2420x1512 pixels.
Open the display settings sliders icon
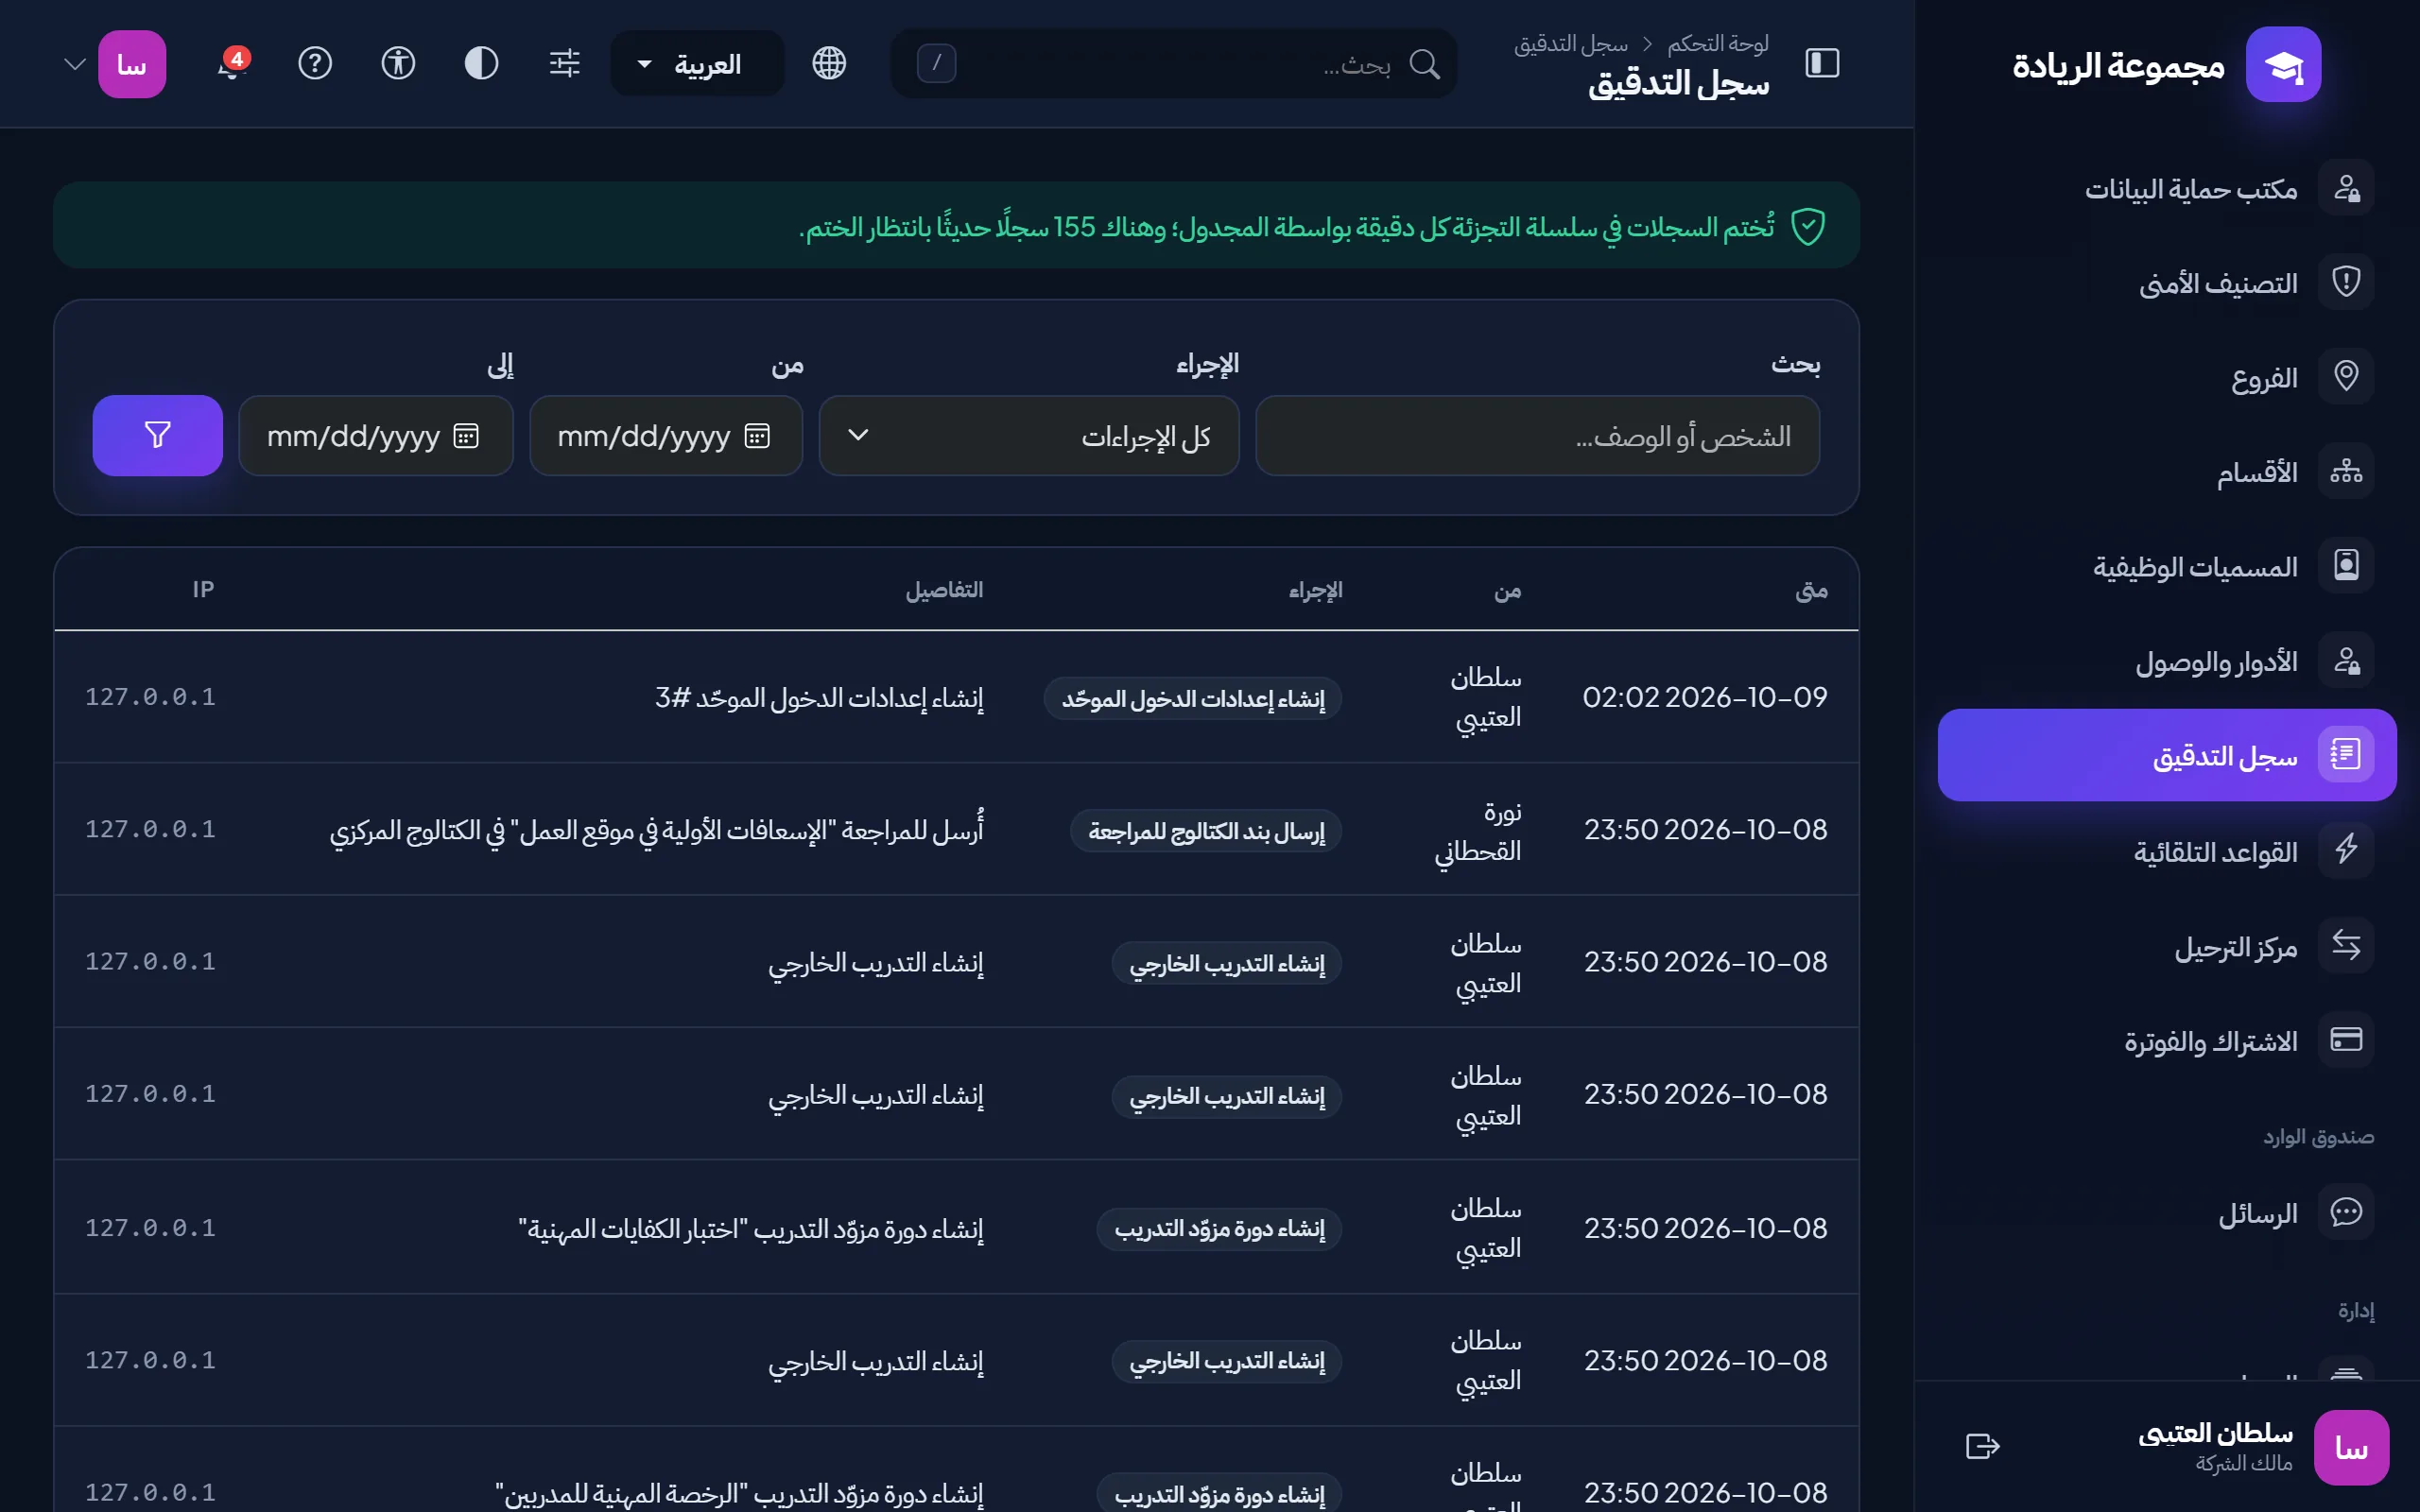point(565,63)
